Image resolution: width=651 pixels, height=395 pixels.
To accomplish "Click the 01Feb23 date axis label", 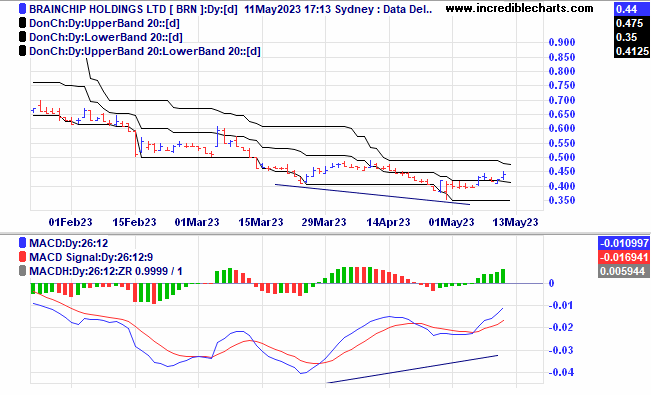I will coord(71,222).
